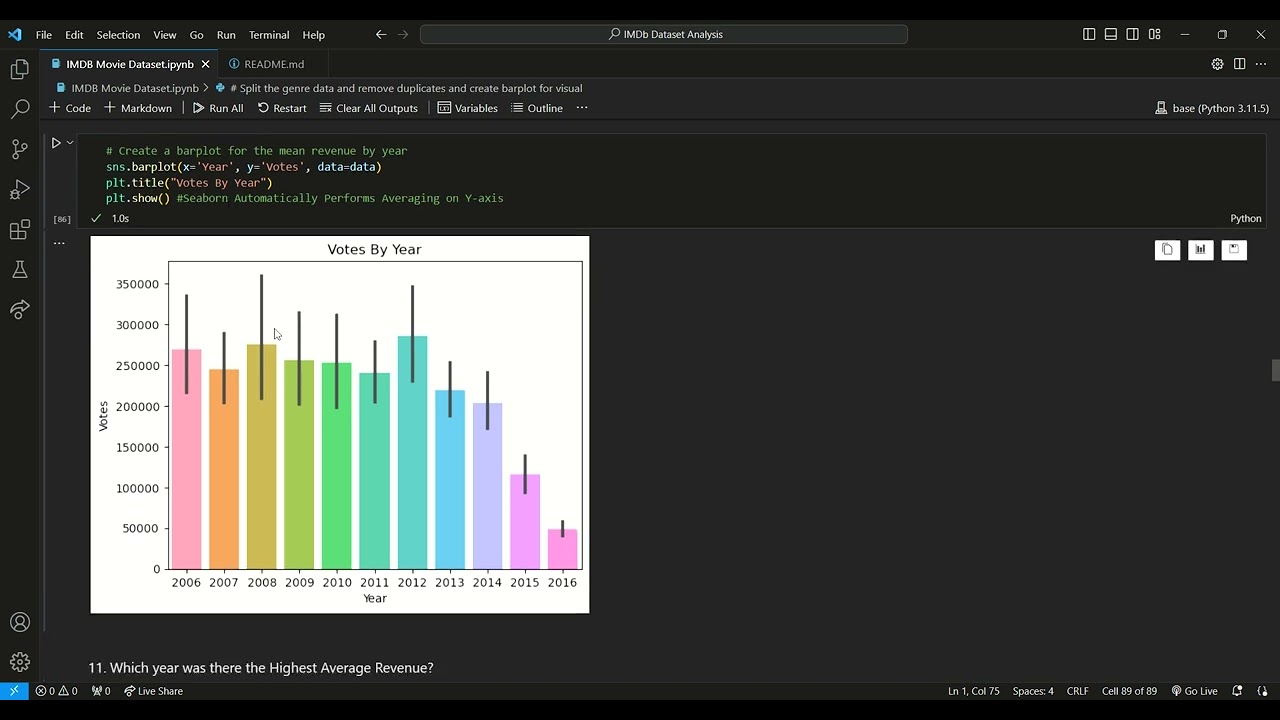This screenshot has height=720, width=1280.
Task: Go back with the left arrow
Action: (x=381, y=34)
